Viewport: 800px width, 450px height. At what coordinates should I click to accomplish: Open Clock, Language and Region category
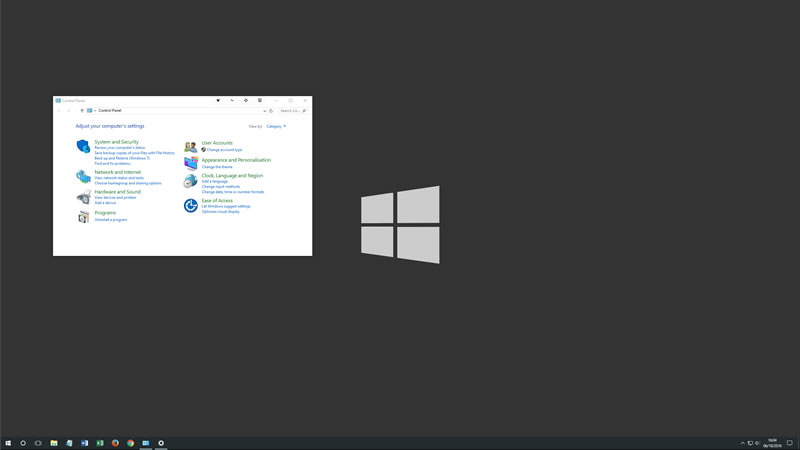[x=232, y=176]
